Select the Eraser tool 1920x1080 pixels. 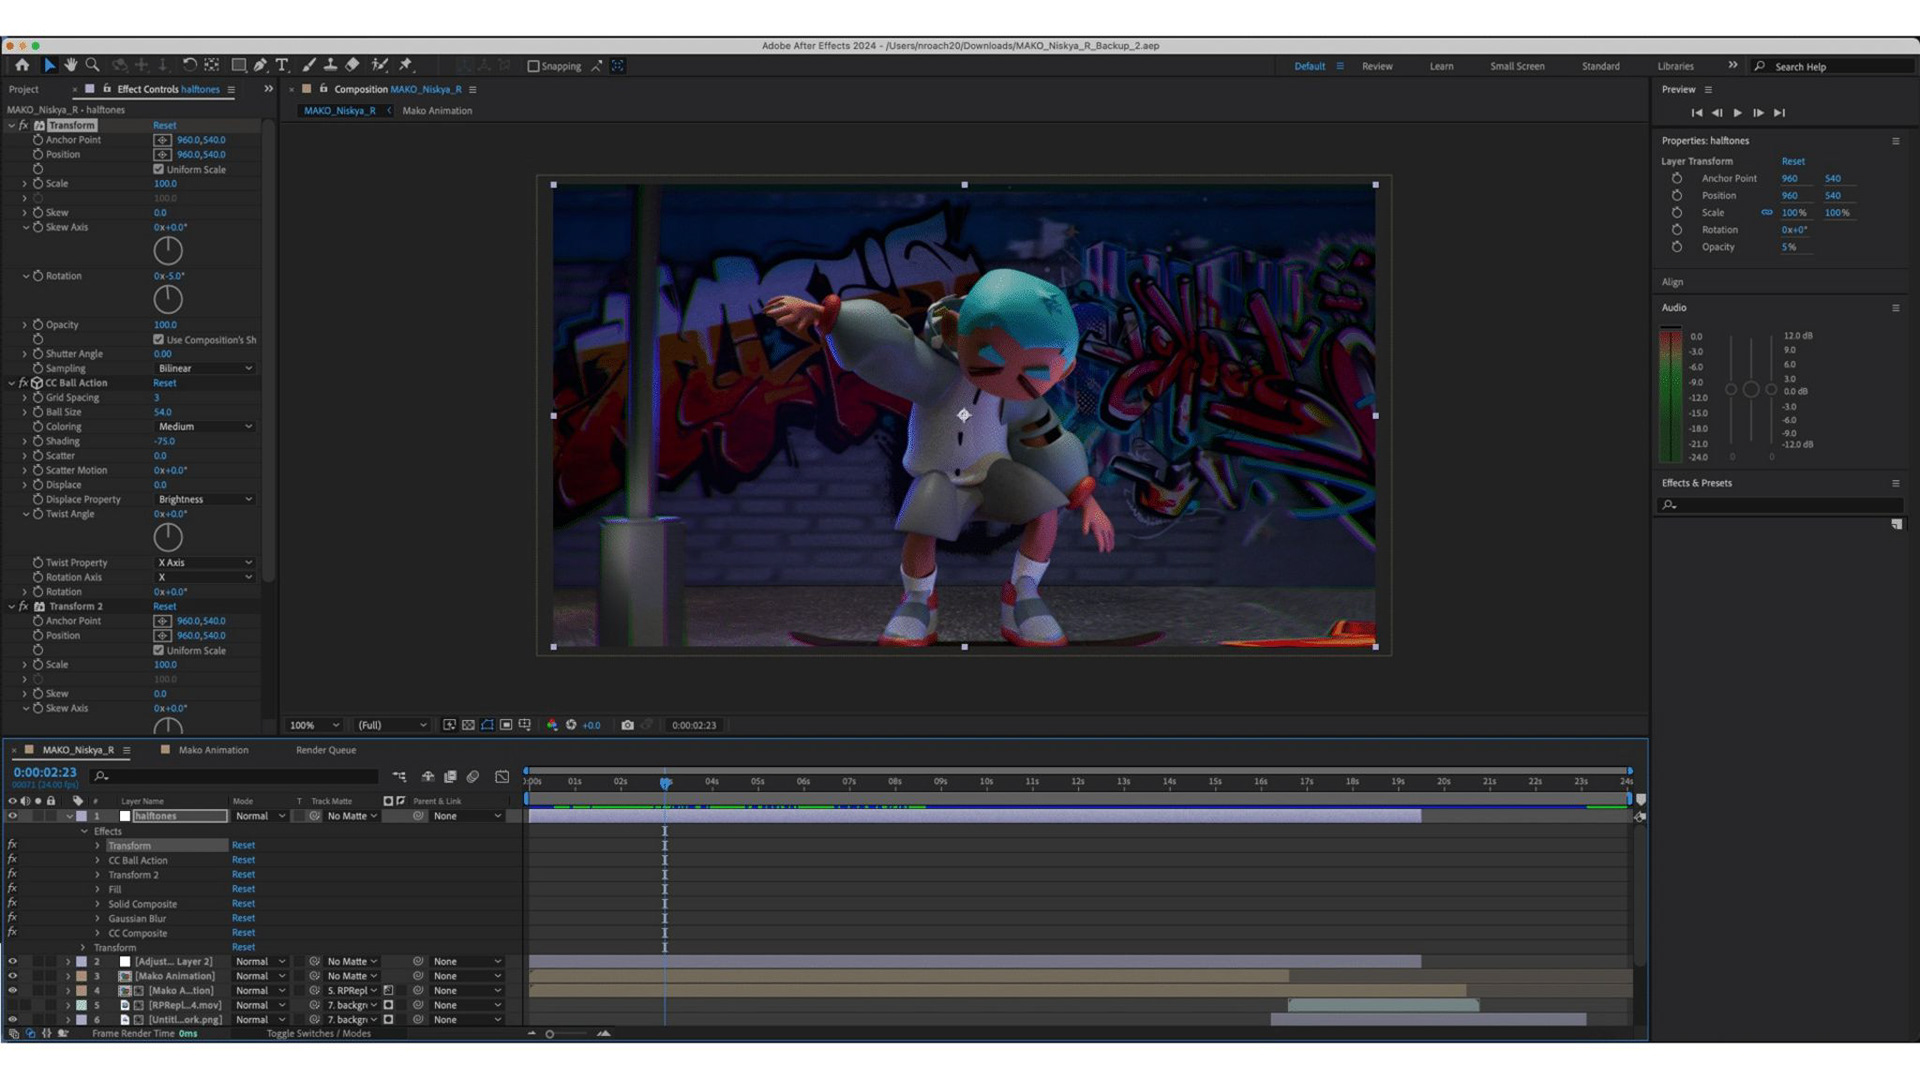(x=352, y=65)
